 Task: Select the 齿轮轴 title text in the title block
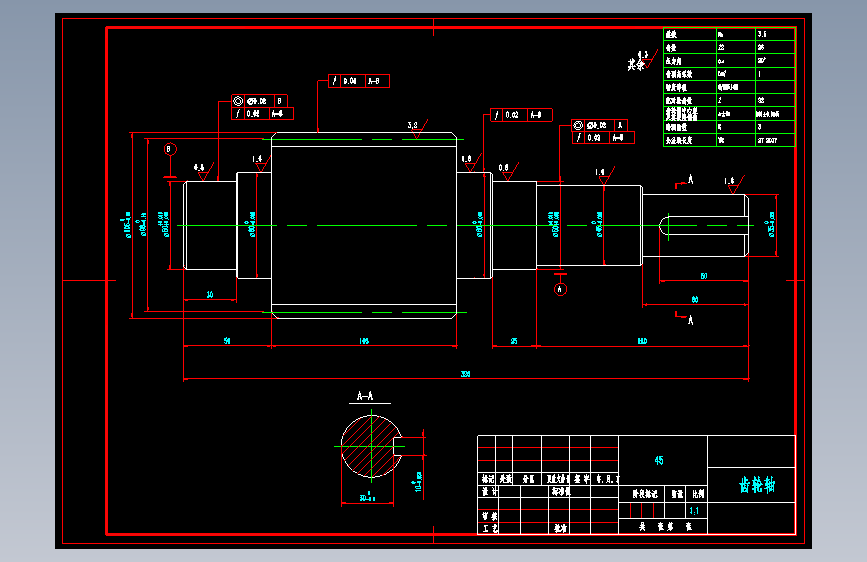[757, 485]
